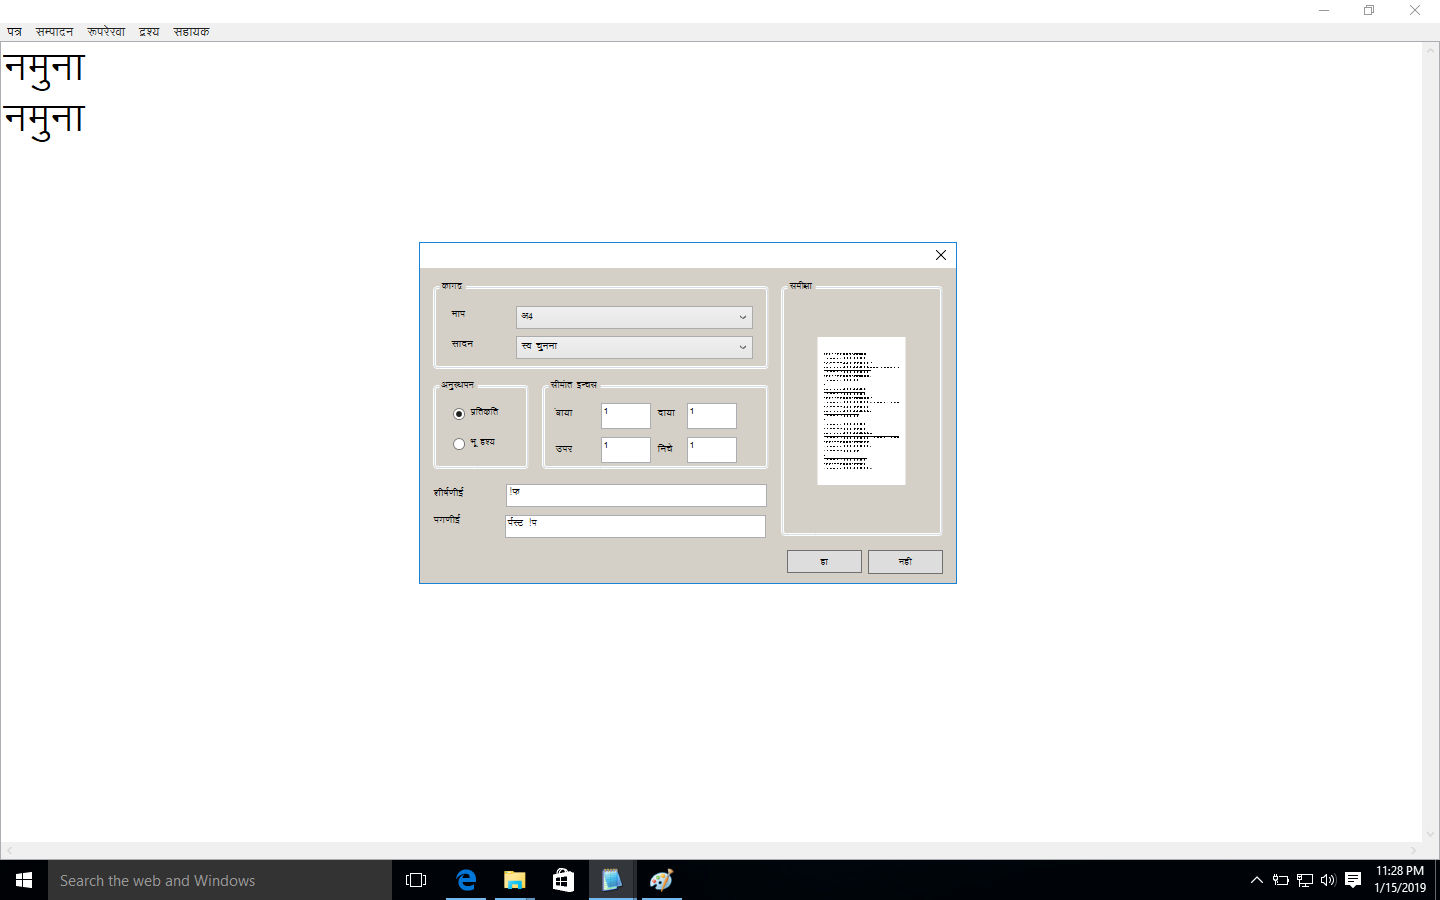Viewport: 1440px width, 900px height.
Task: Switch to Paint in the taskbar
Action: click(660, 880)
